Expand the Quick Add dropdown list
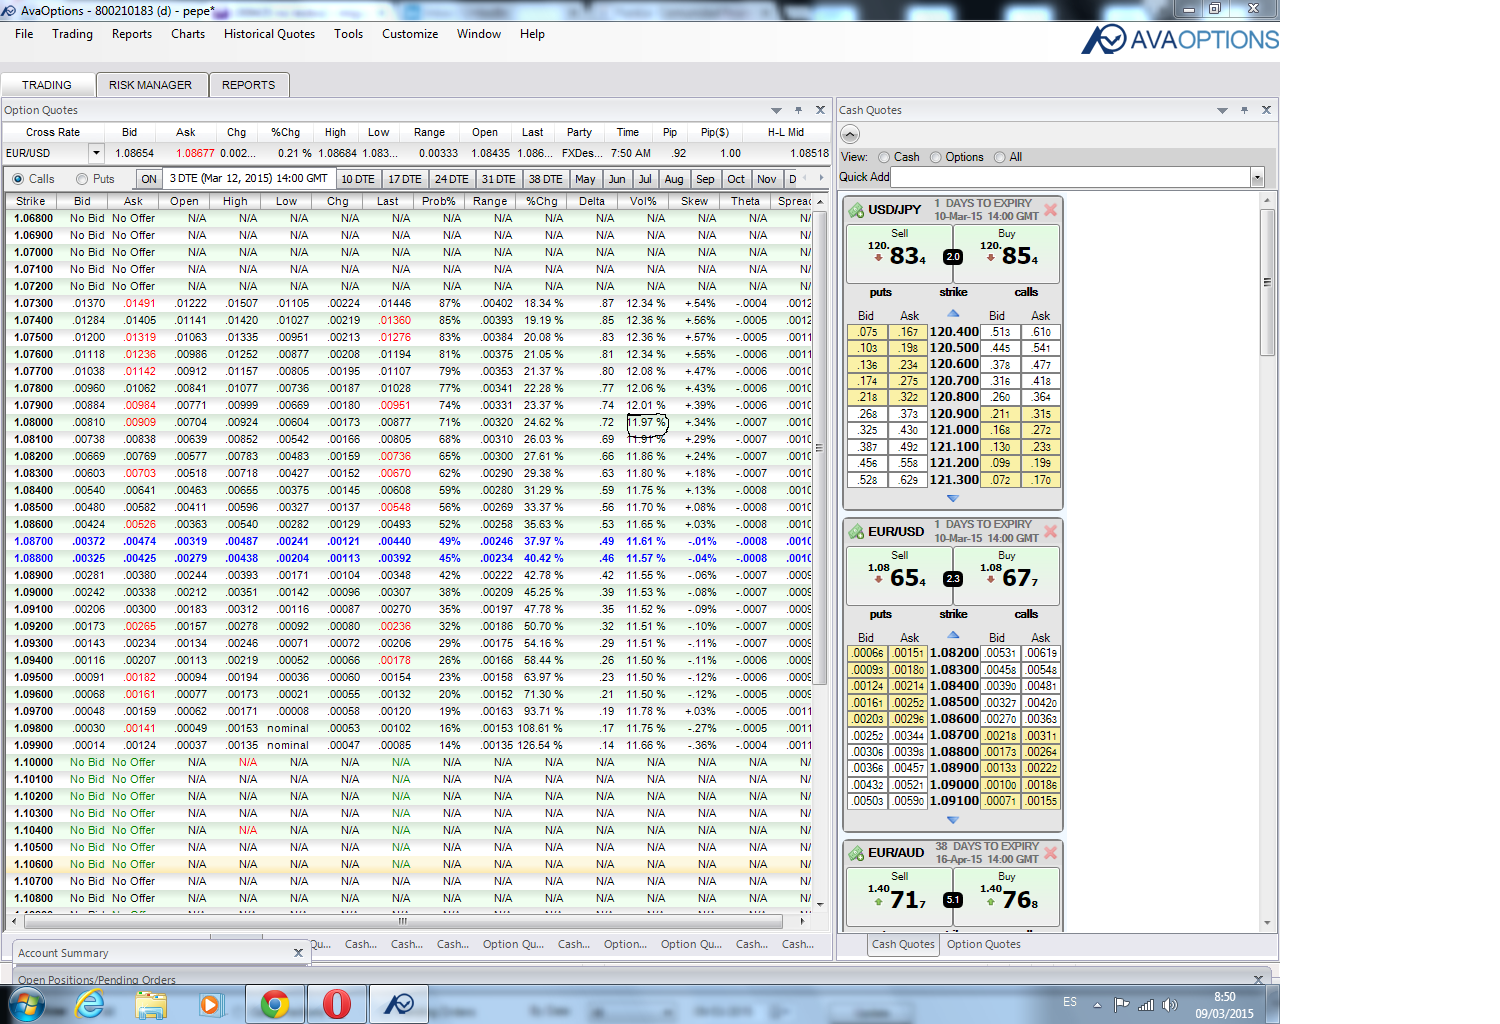Viewport: 1500px width, 1024px height. point(1257,178)
